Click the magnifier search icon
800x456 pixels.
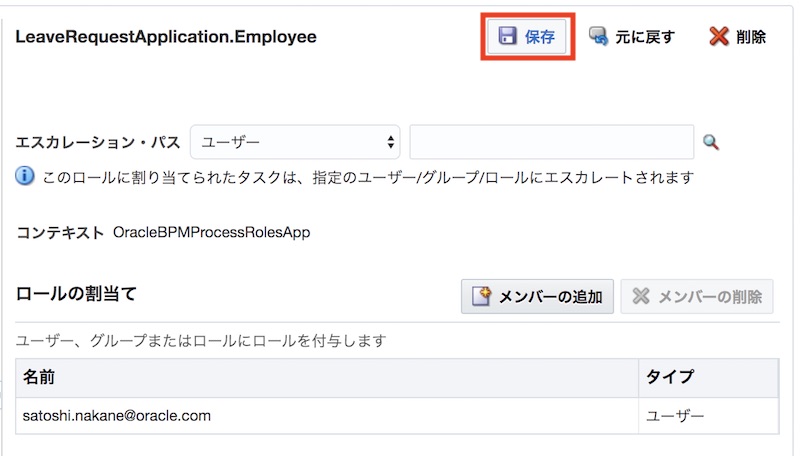coord(711,143)
